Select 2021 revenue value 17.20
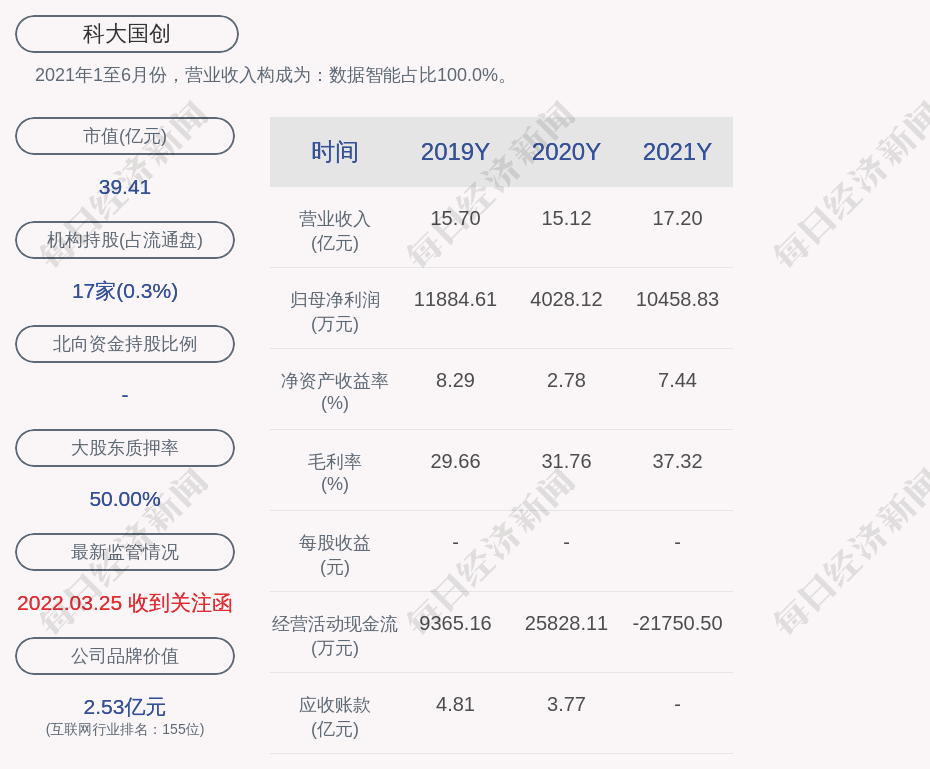 (x=677, y=218)
